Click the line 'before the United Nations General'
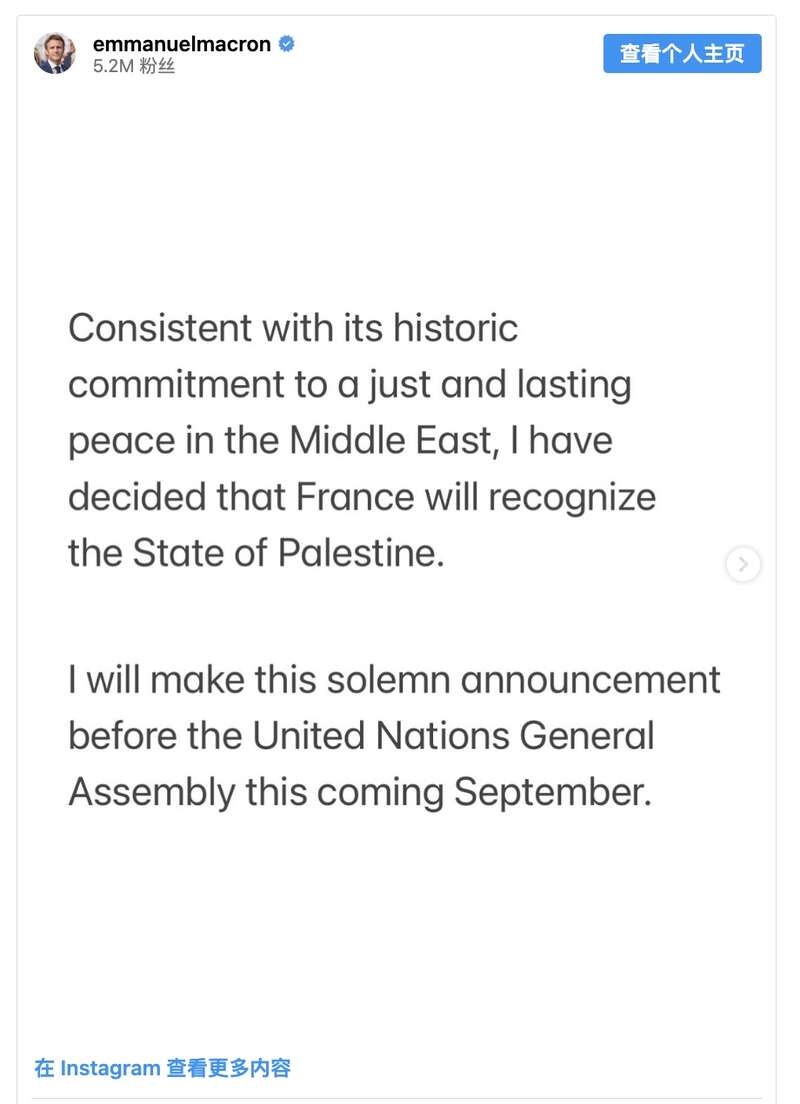Screen dimensions: 800x1104 [x=361, y=736]
